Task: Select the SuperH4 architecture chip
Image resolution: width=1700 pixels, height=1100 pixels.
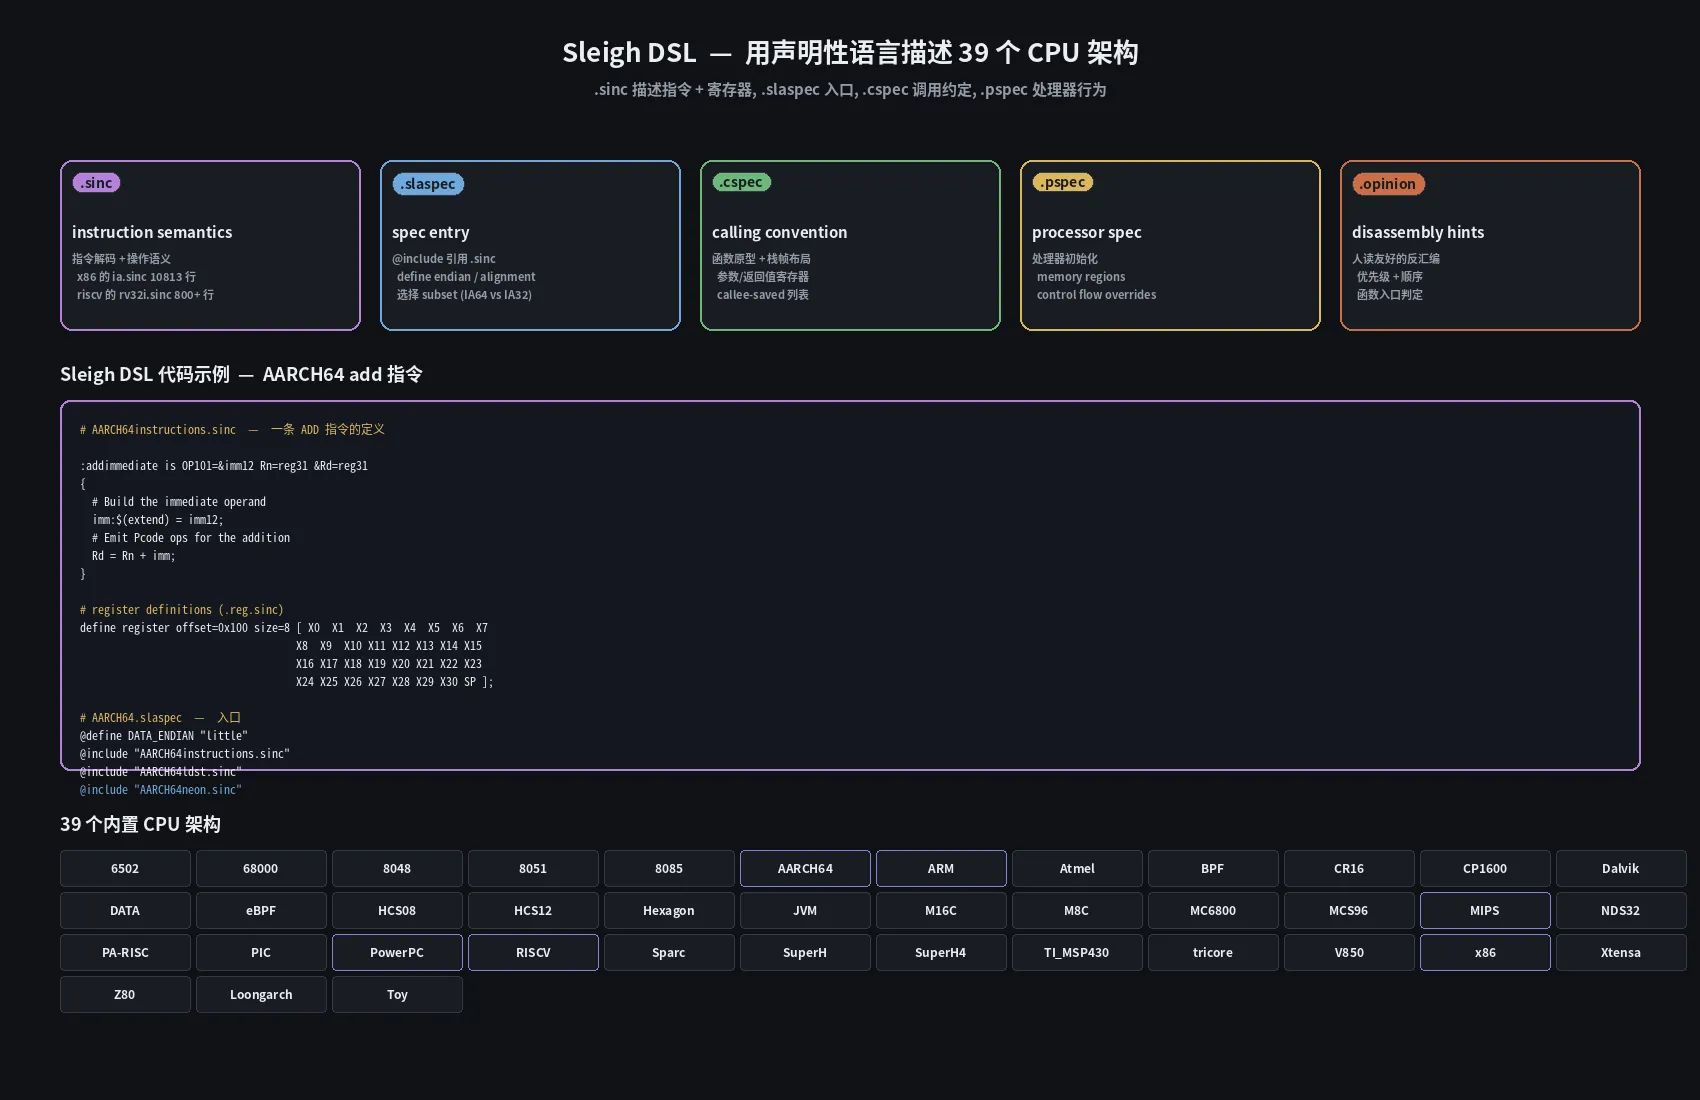Action: (x=941, y=952)
